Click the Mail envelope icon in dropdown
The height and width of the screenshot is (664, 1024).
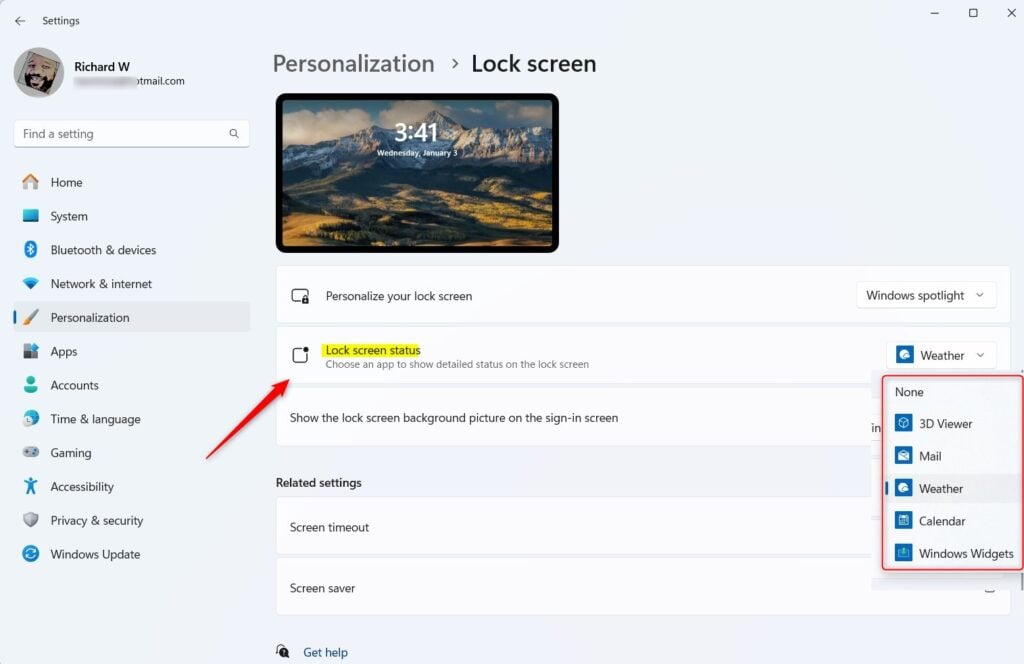(903, 456)
